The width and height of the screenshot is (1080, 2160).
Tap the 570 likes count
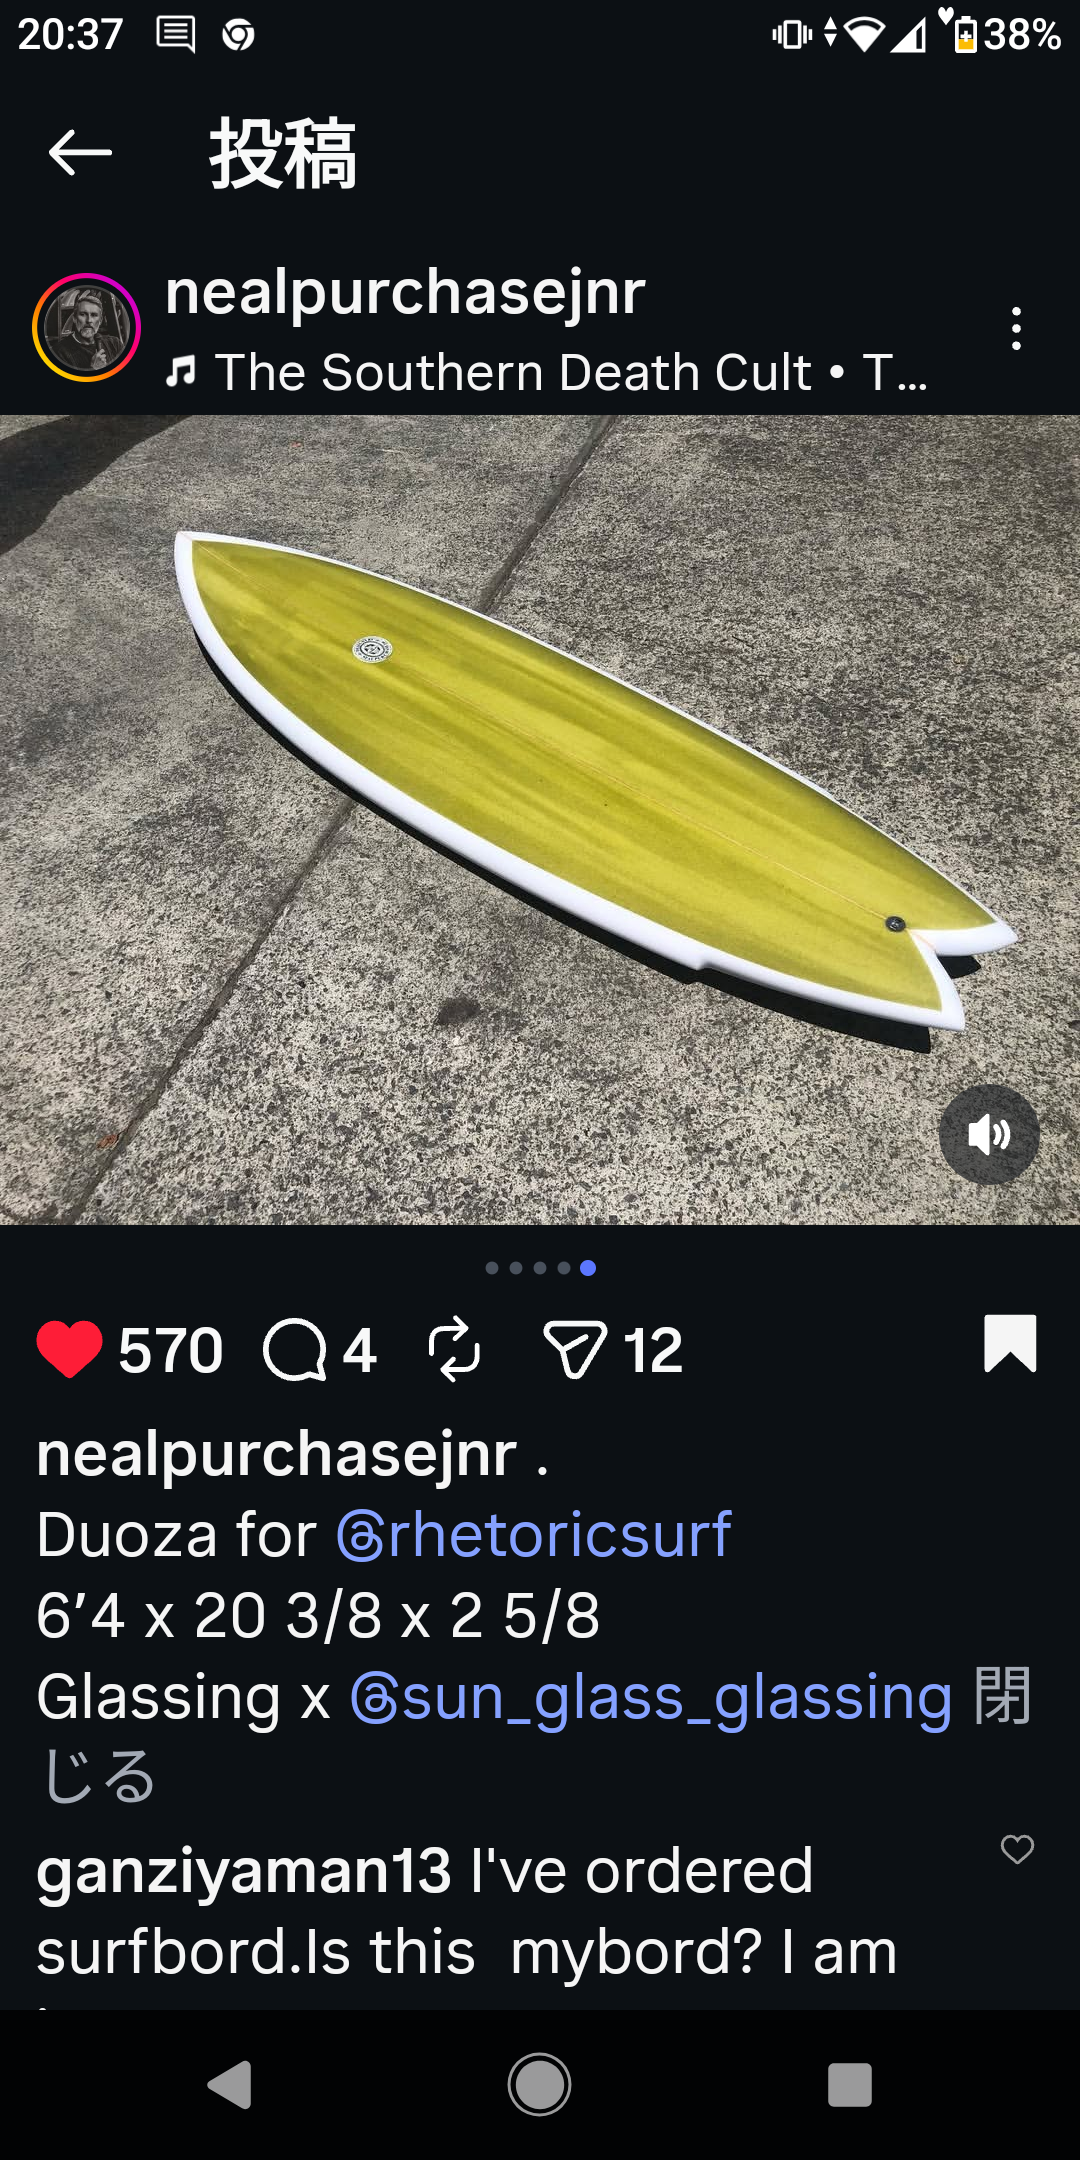coord(170,1350)
